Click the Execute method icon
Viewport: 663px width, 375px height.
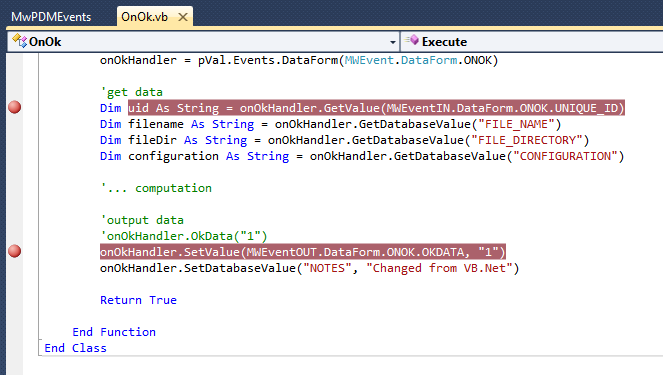(412, 41)
